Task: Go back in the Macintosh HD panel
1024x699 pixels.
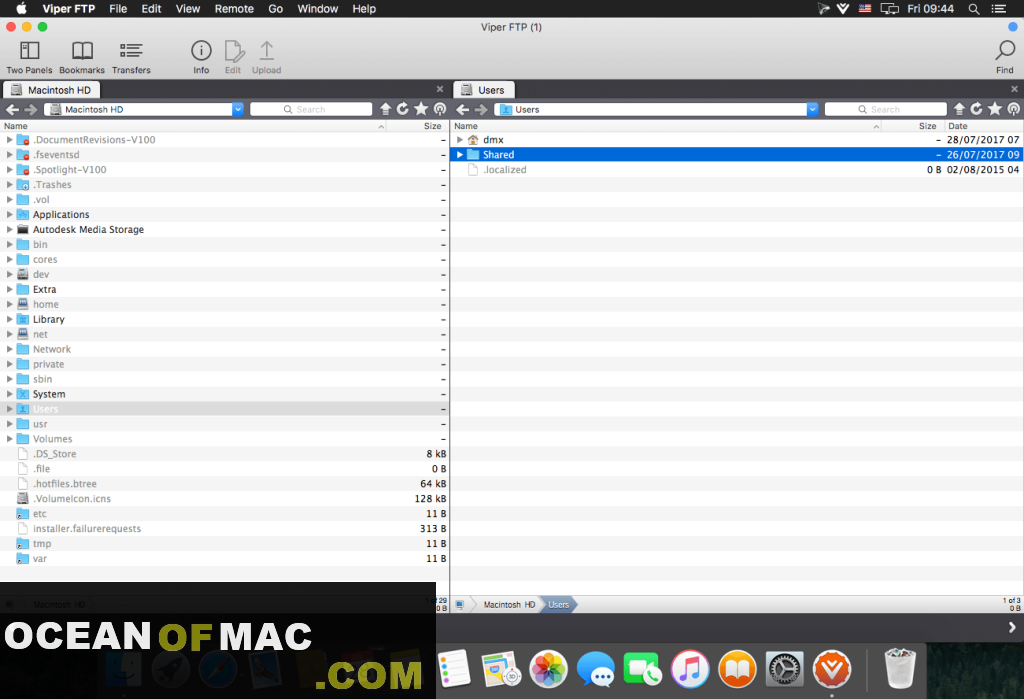Action: pos(12,109)
